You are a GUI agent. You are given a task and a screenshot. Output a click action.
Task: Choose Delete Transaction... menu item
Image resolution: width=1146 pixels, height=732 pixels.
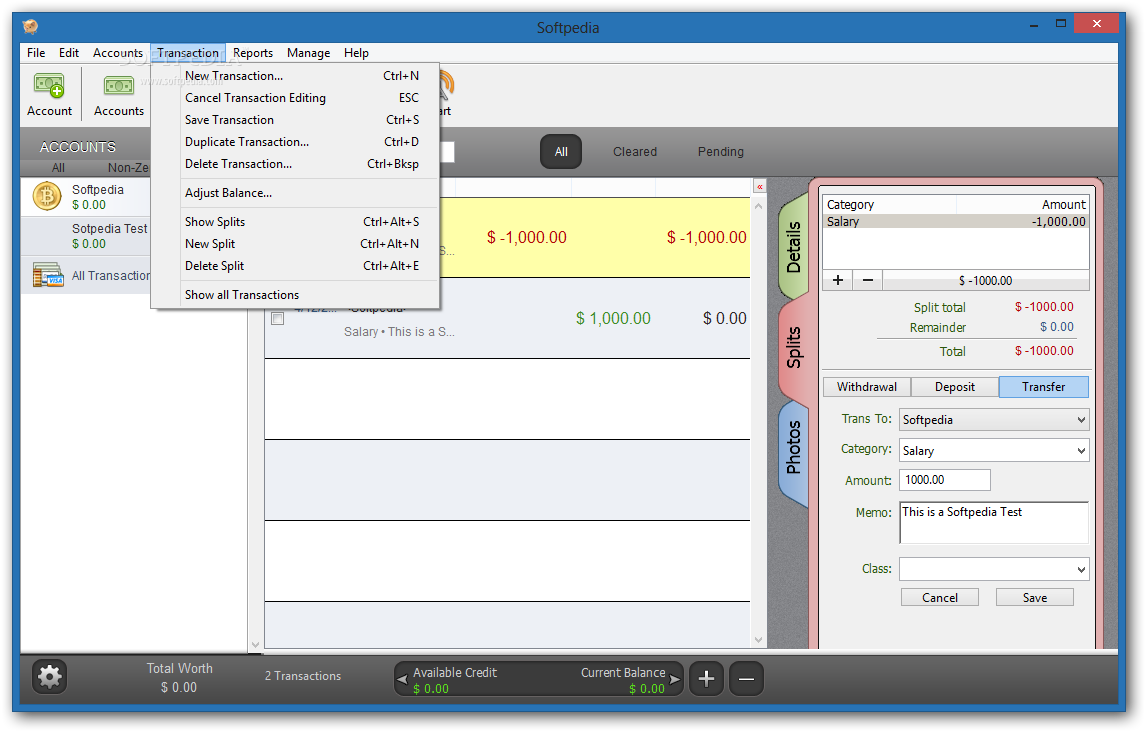[295, 164]
